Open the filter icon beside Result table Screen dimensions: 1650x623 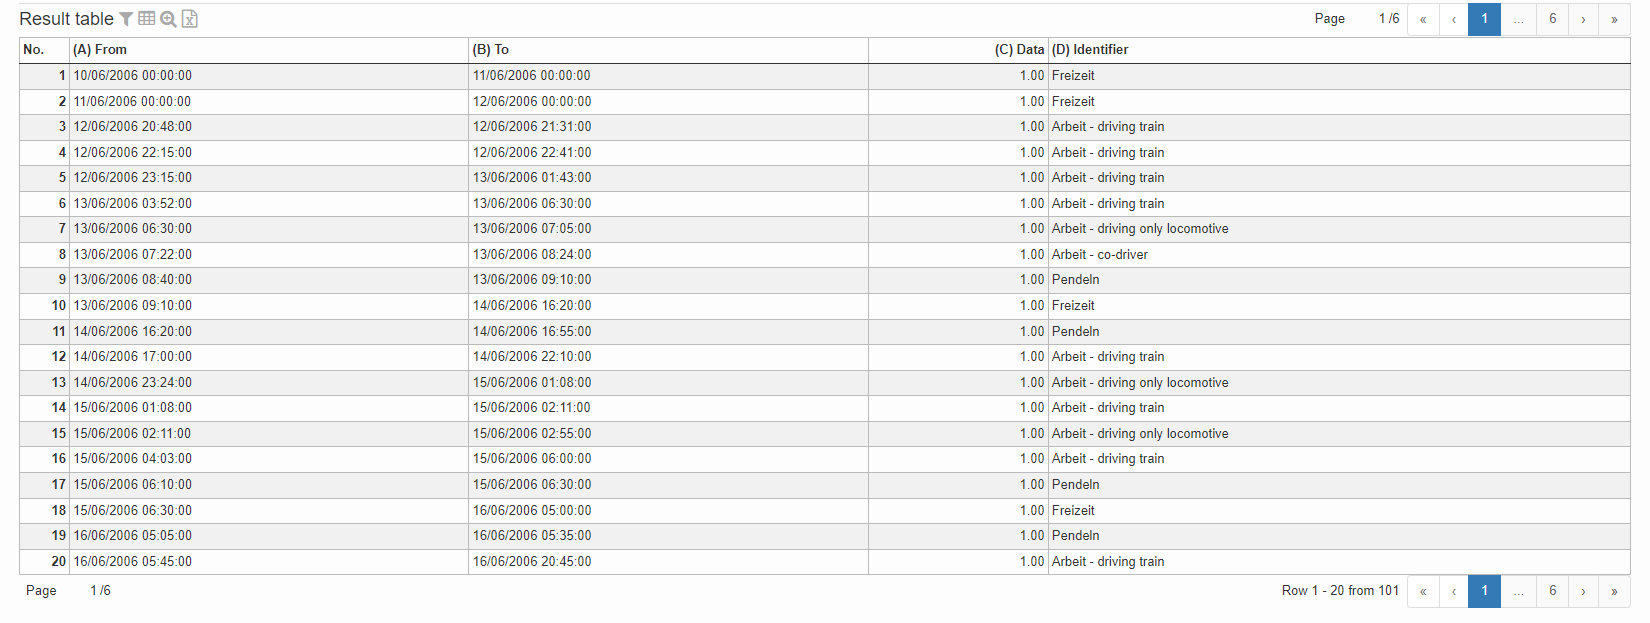coord(126,19)
